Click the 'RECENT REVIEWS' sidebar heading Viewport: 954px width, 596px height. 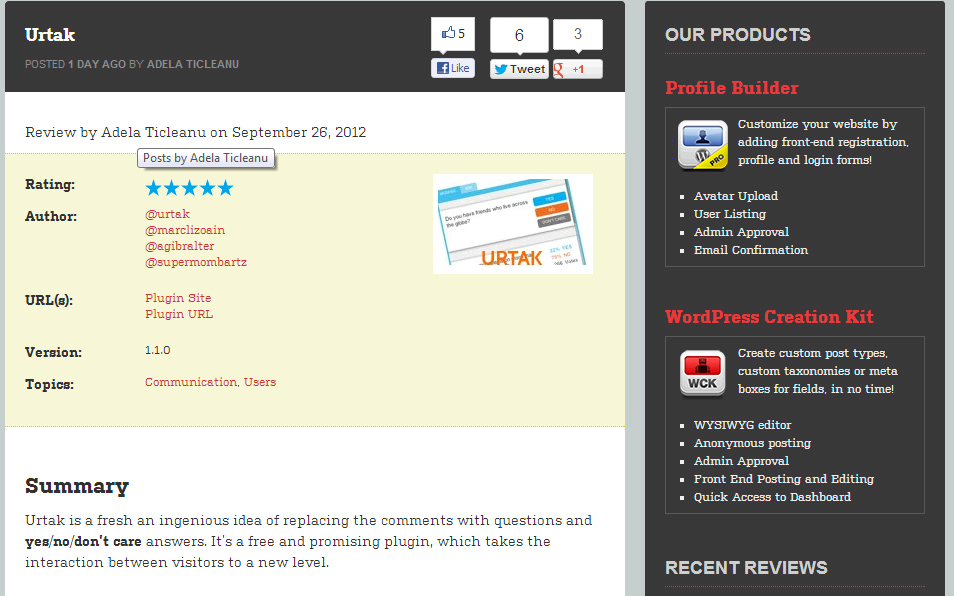coord(746,567)
